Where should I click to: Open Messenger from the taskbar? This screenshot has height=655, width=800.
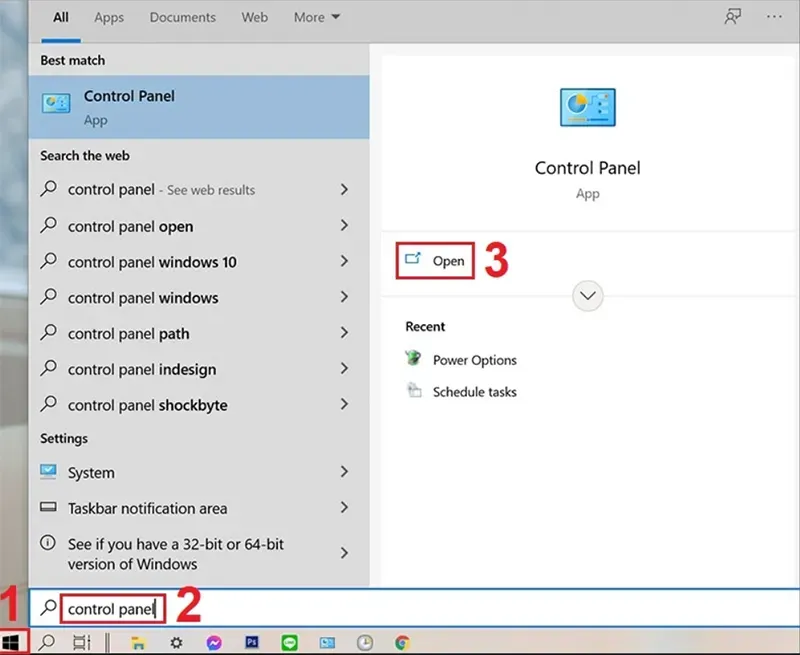pyautogui.click(x=213, y=643)
